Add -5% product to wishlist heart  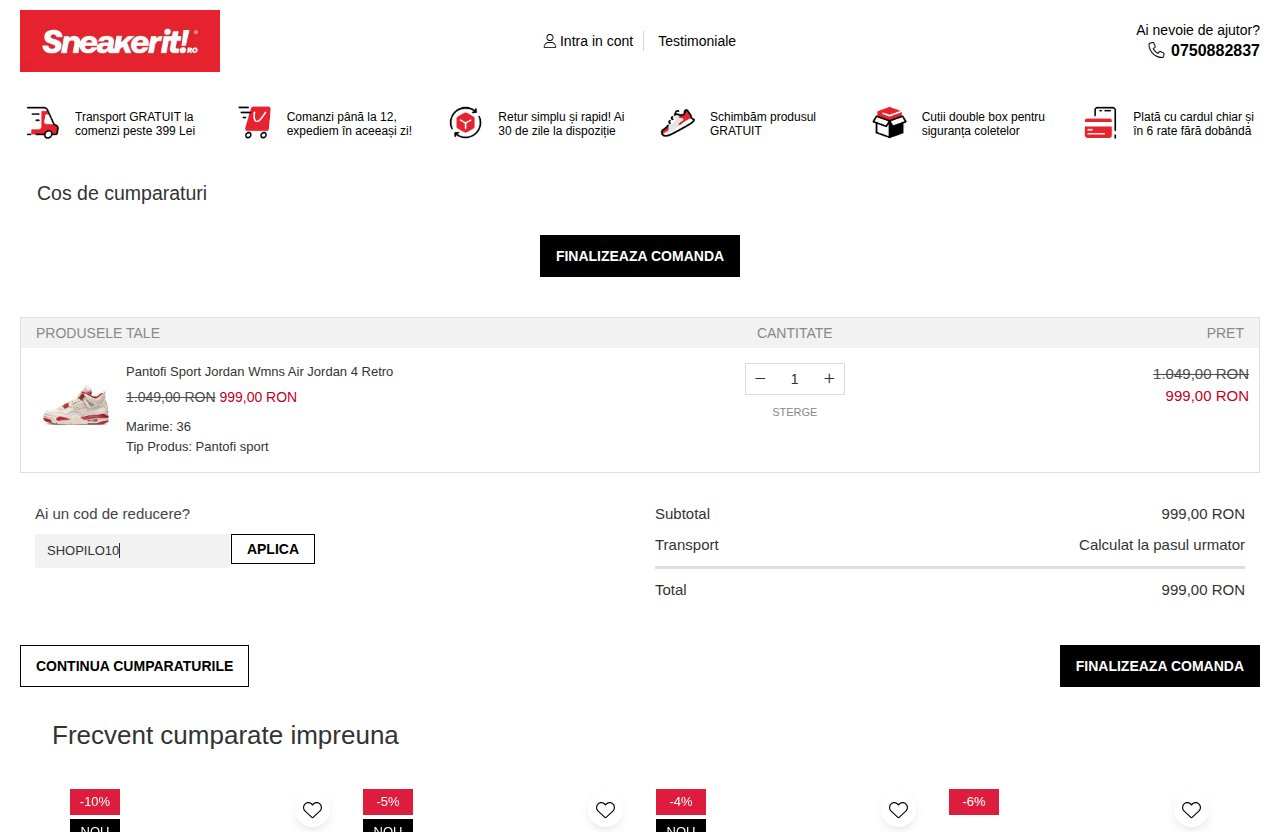[x=605, y=810]
